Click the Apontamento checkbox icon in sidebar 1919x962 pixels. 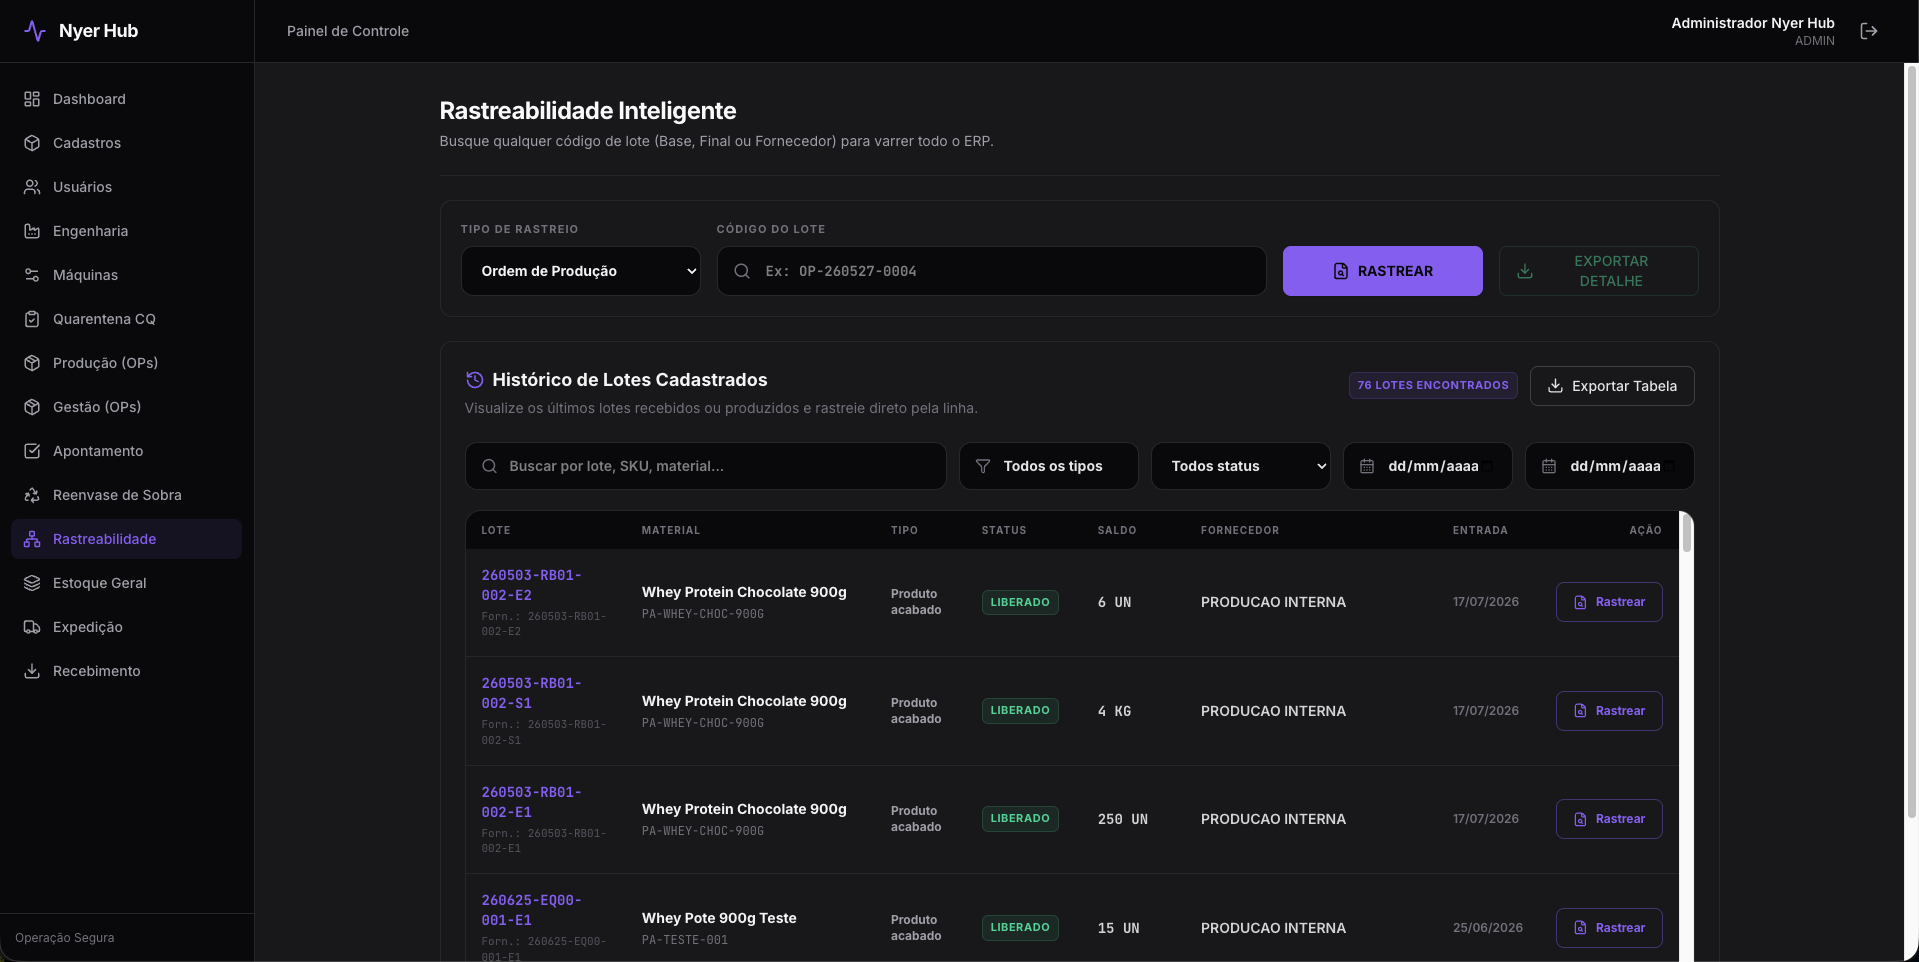[x=32, y=451]
